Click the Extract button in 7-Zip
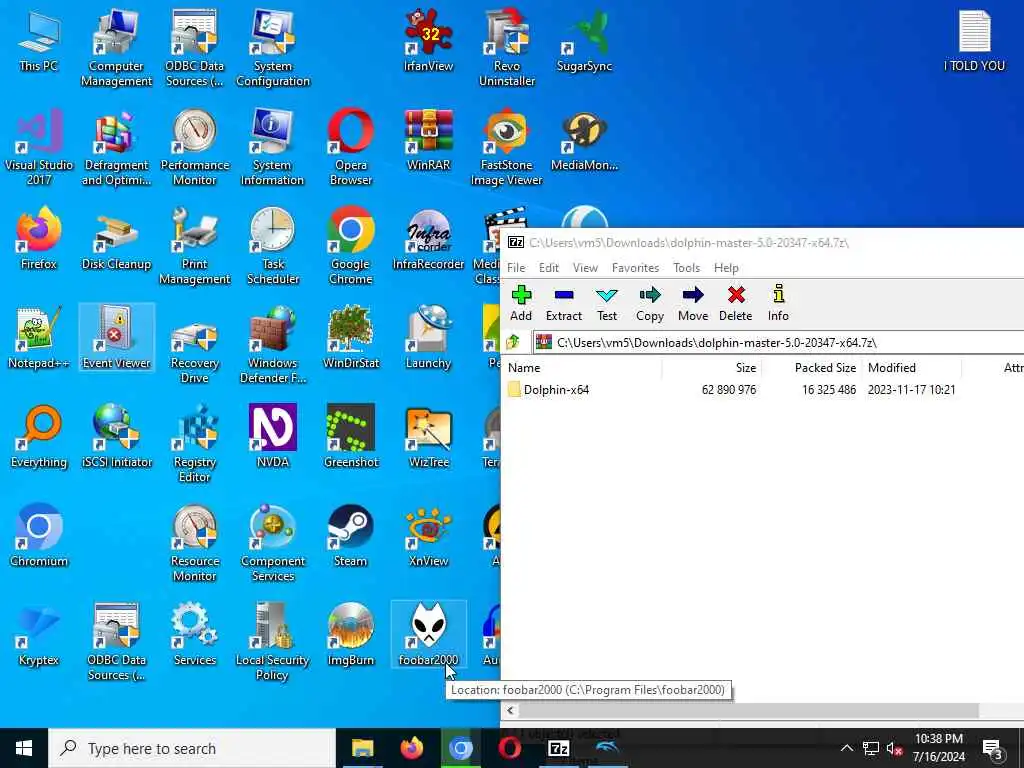1024x768 pixels. 564,304
